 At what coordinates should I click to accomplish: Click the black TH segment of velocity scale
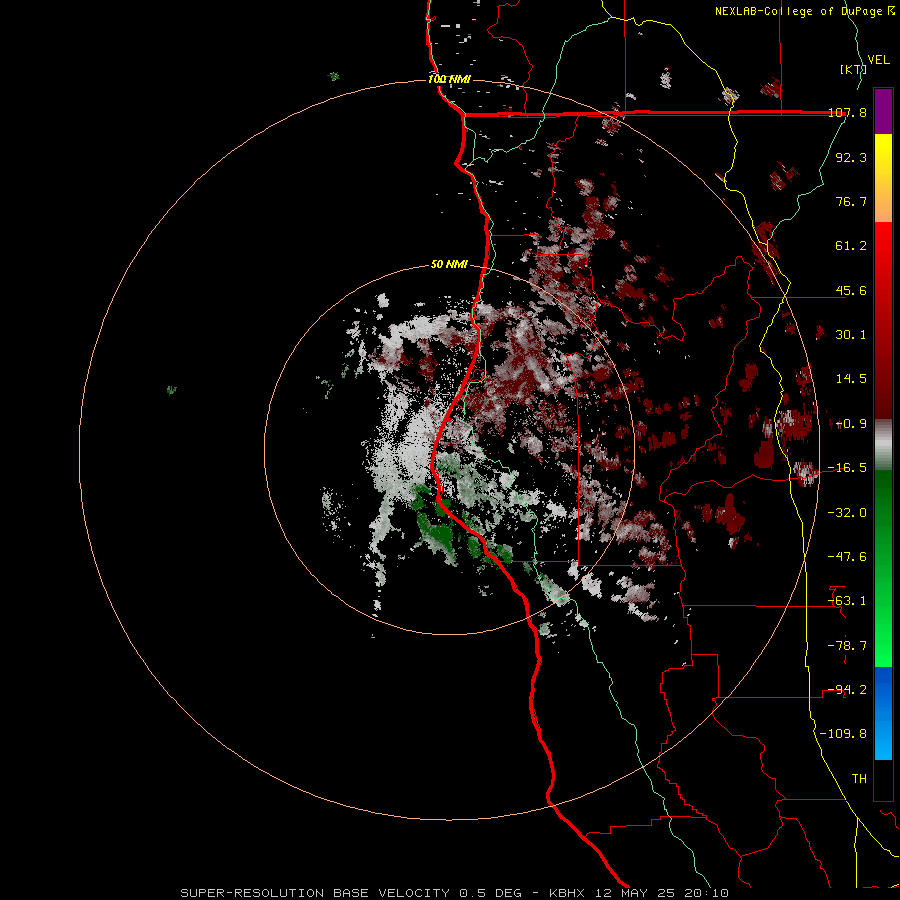(883, 780)
